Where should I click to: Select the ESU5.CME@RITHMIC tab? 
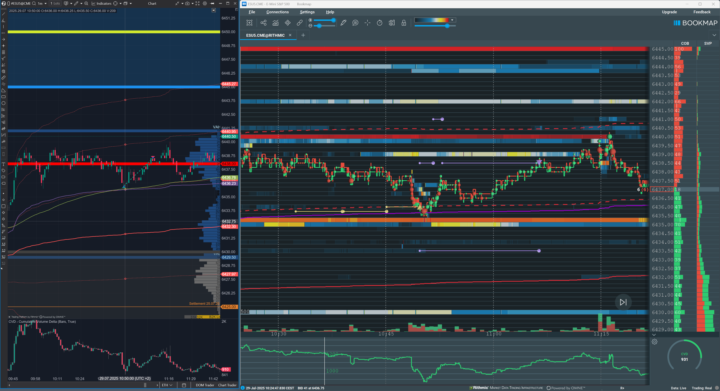pyautogui.click(x=265, y=35)
